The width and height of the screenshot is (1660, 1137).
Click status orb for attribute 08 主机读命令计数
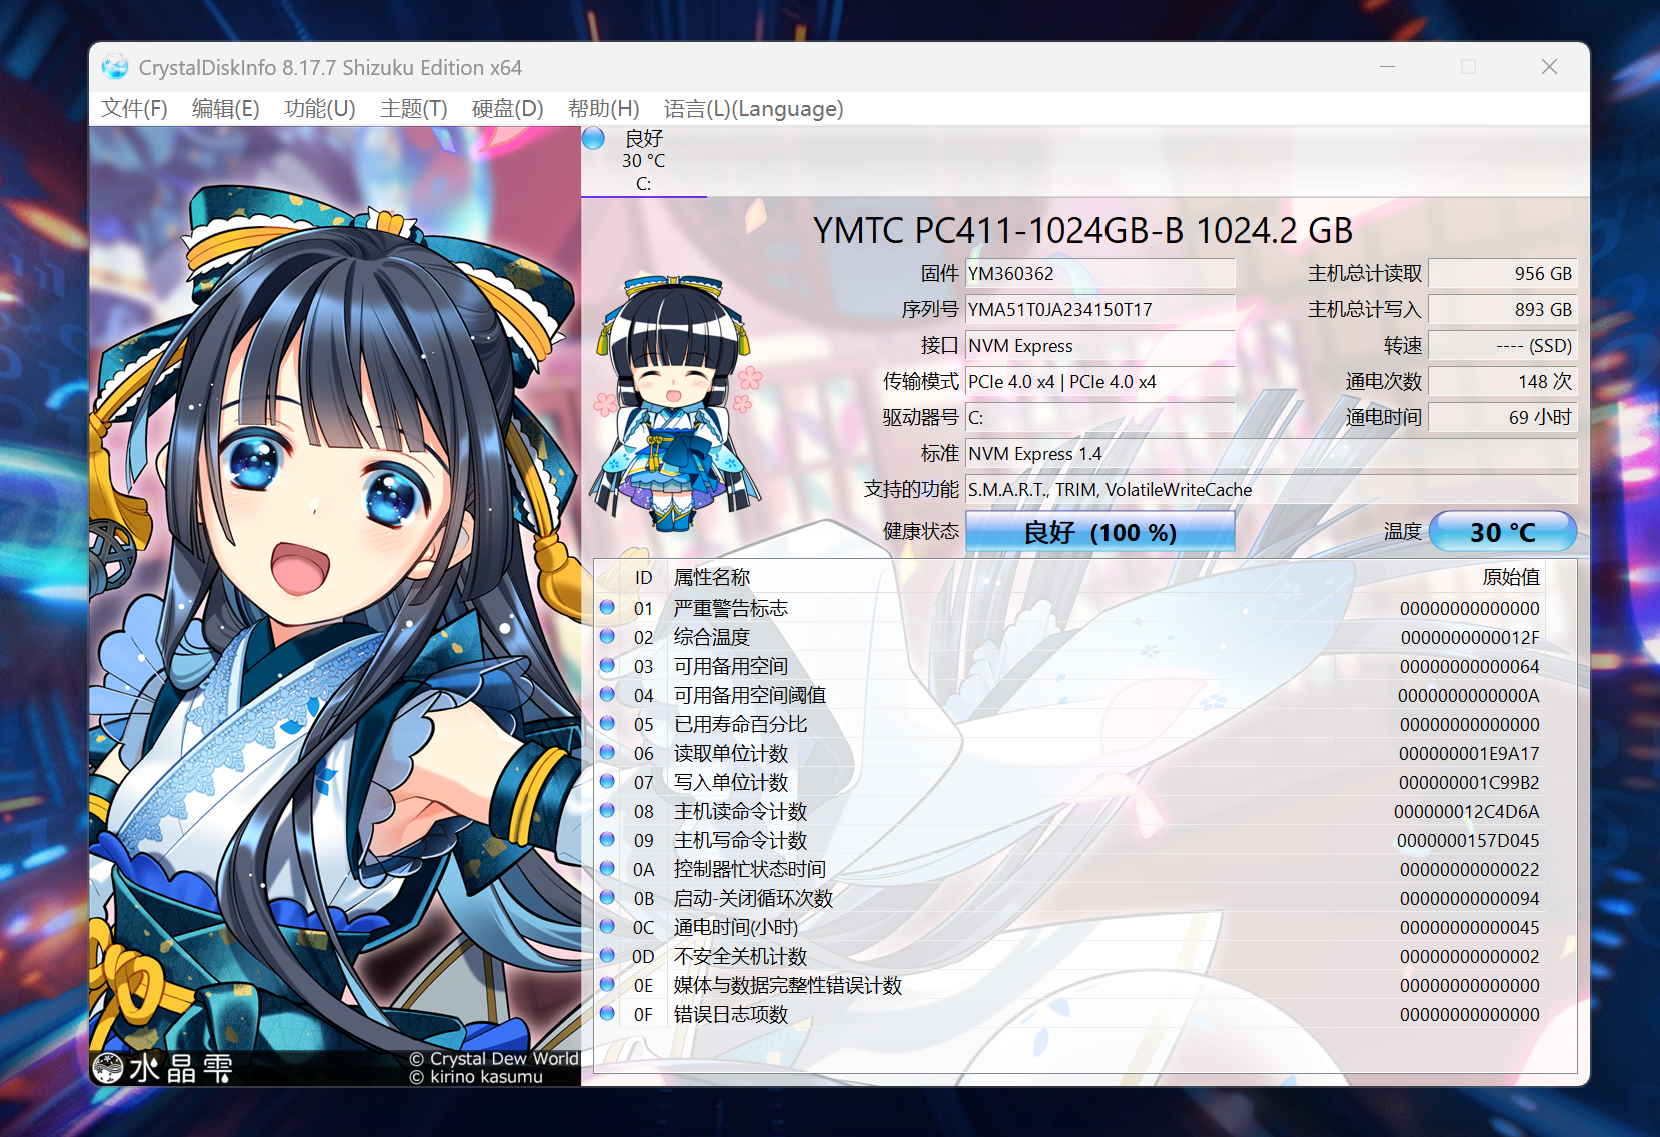[x=607, y=810]
